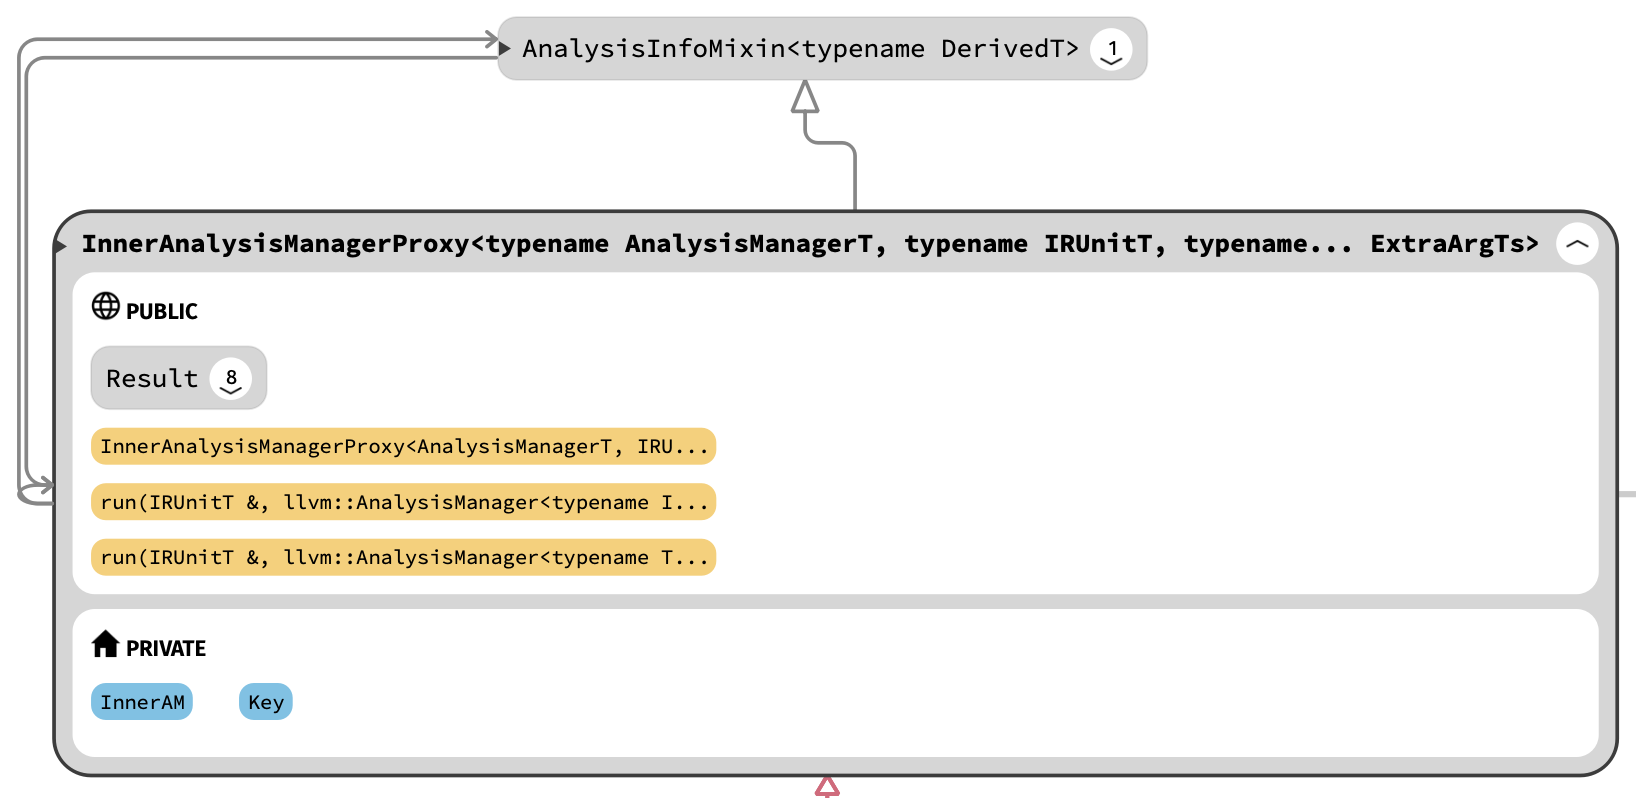Click the globe icon beside PUBLIC
This screenshot has height=798, width=1636.
[105, 306]
